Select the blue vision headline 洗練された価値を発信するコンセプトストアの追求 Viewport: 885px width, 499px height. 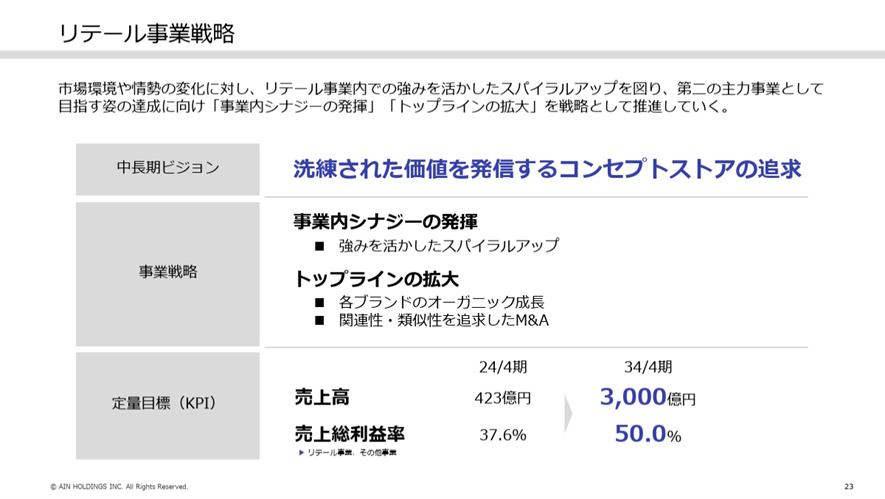coord(547,168)
